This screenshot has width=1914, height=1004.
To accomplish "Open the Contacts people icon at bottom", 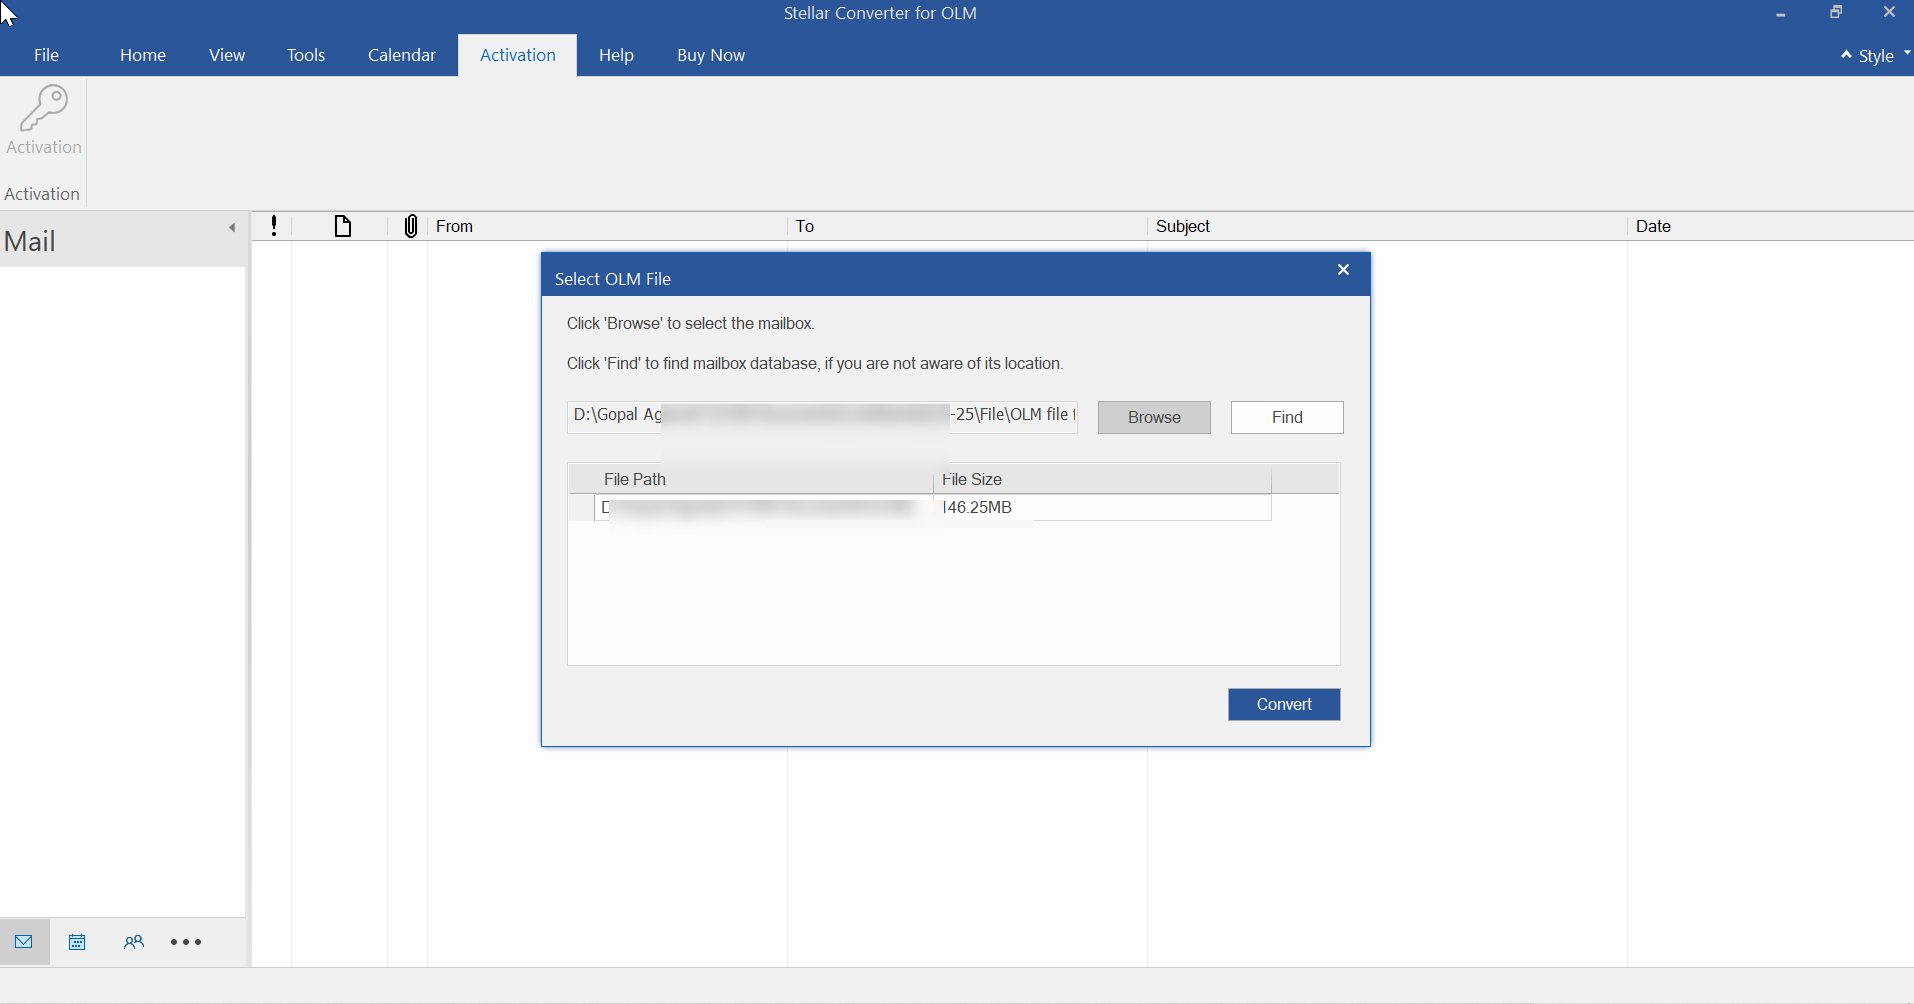I will click(134, 942).
